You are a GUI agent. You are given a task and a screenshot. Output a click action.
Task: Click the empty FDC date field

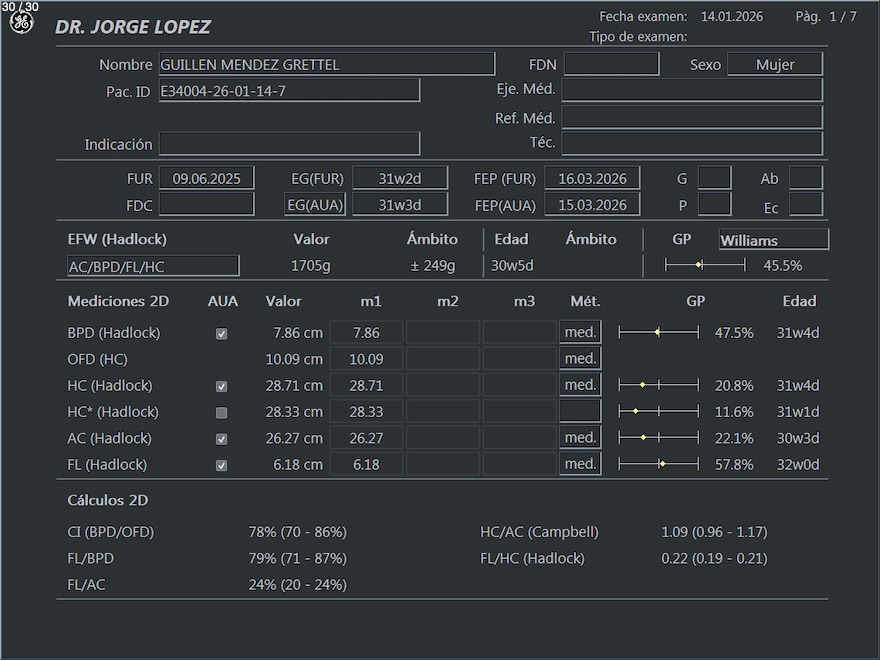pyautogui.click(x=206, y=205)
